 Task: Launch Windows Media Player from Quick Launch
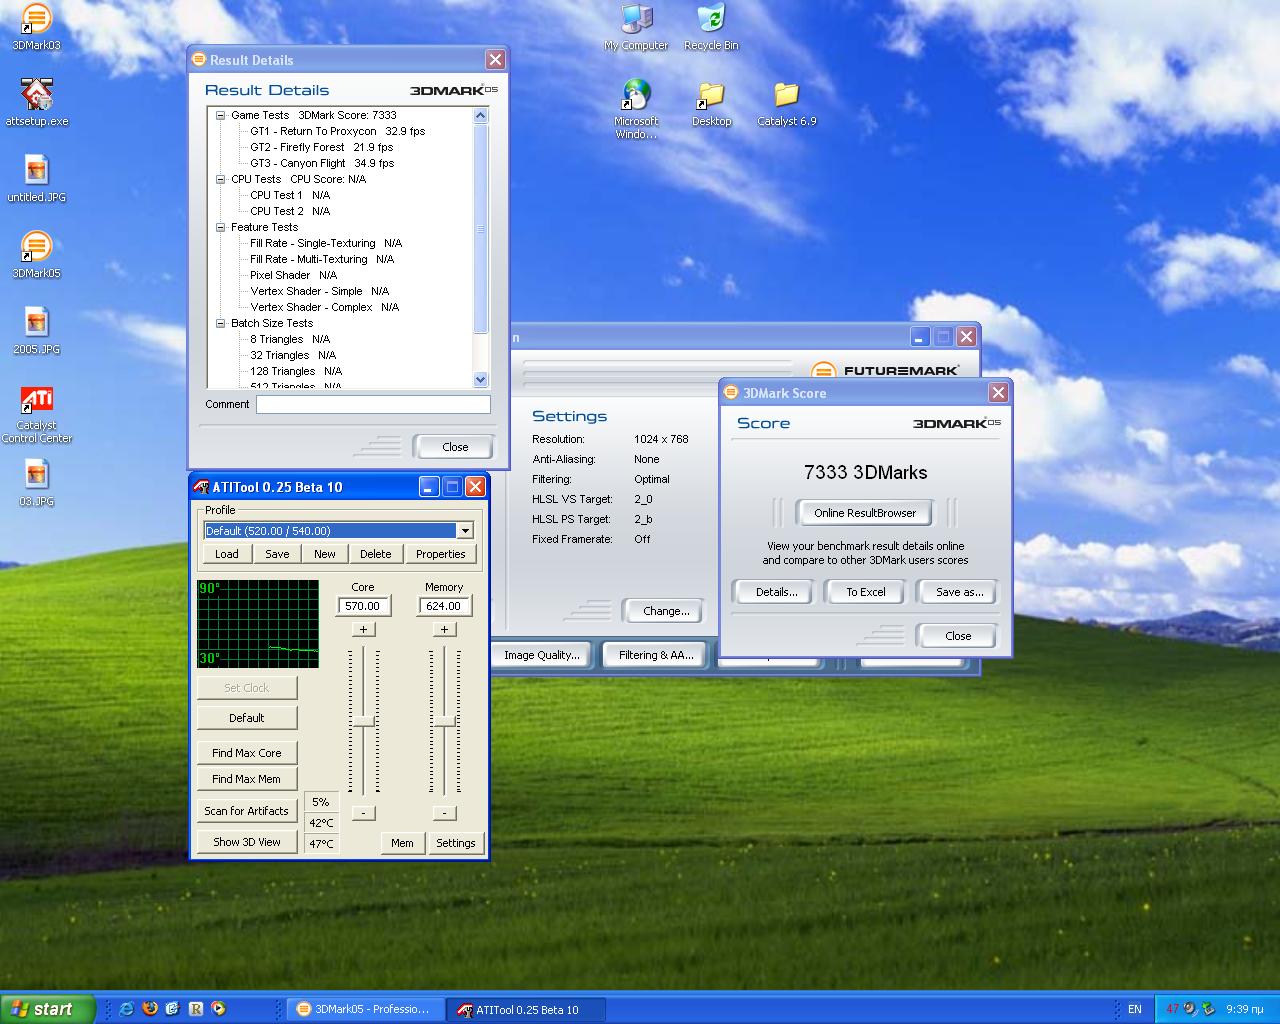218,1009
